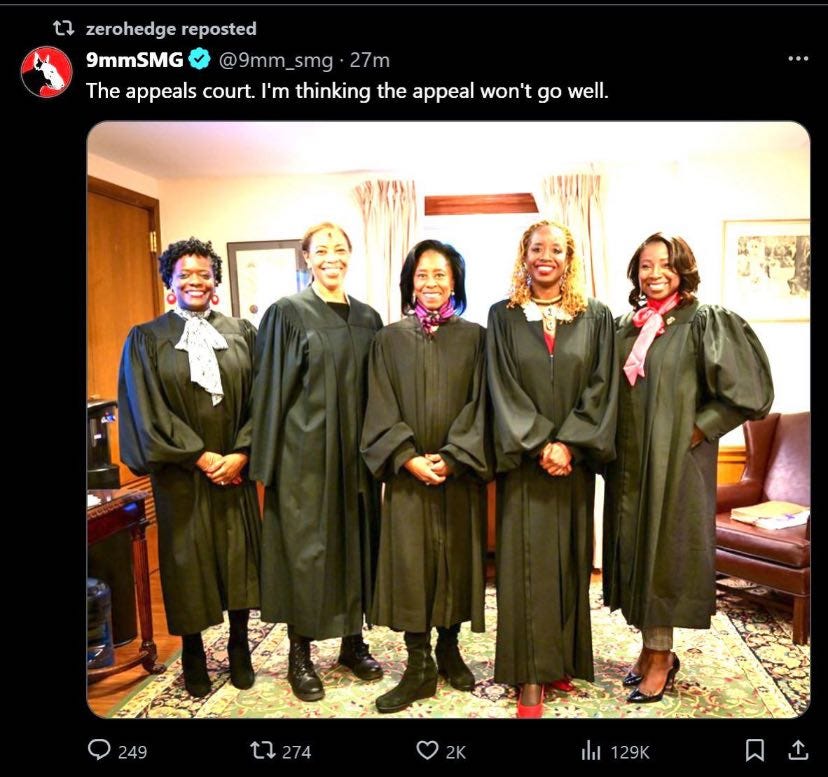The width and height of the screenshot is (828, 777).
Task: Click the small repost icon beside zerohedge
Action: click(x=64, y=28)
